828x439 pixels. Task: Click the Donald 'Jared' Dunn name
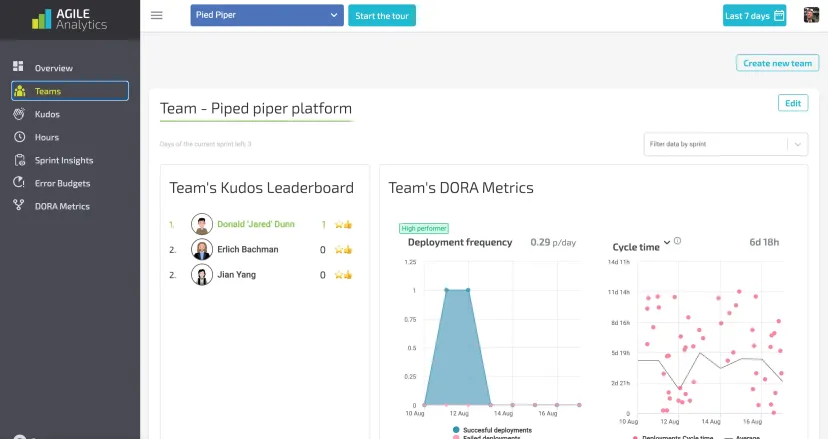pos(256,224)
